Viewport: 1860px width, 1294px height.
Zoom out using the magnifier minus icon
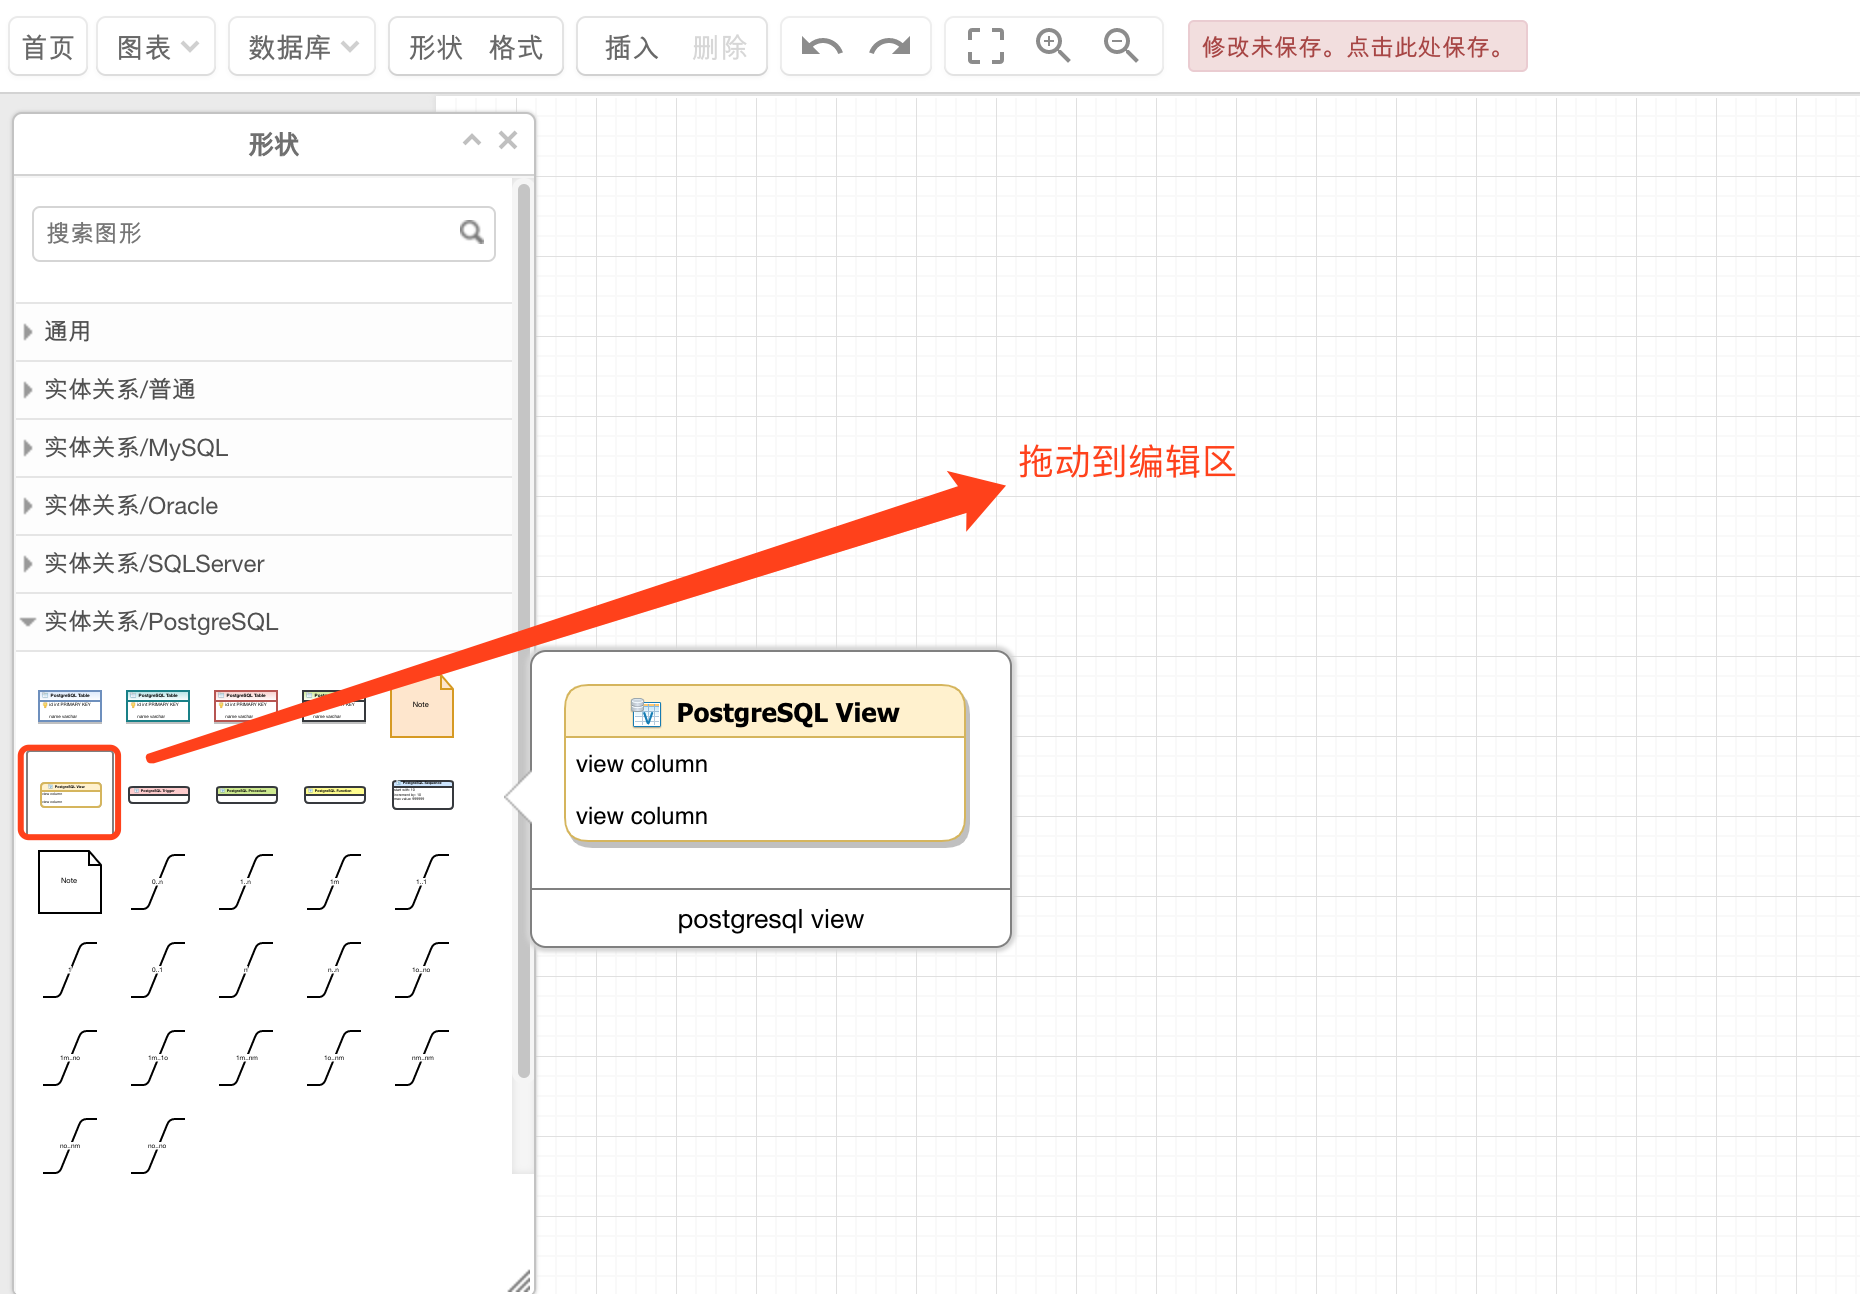click(x=1120, y=45)
